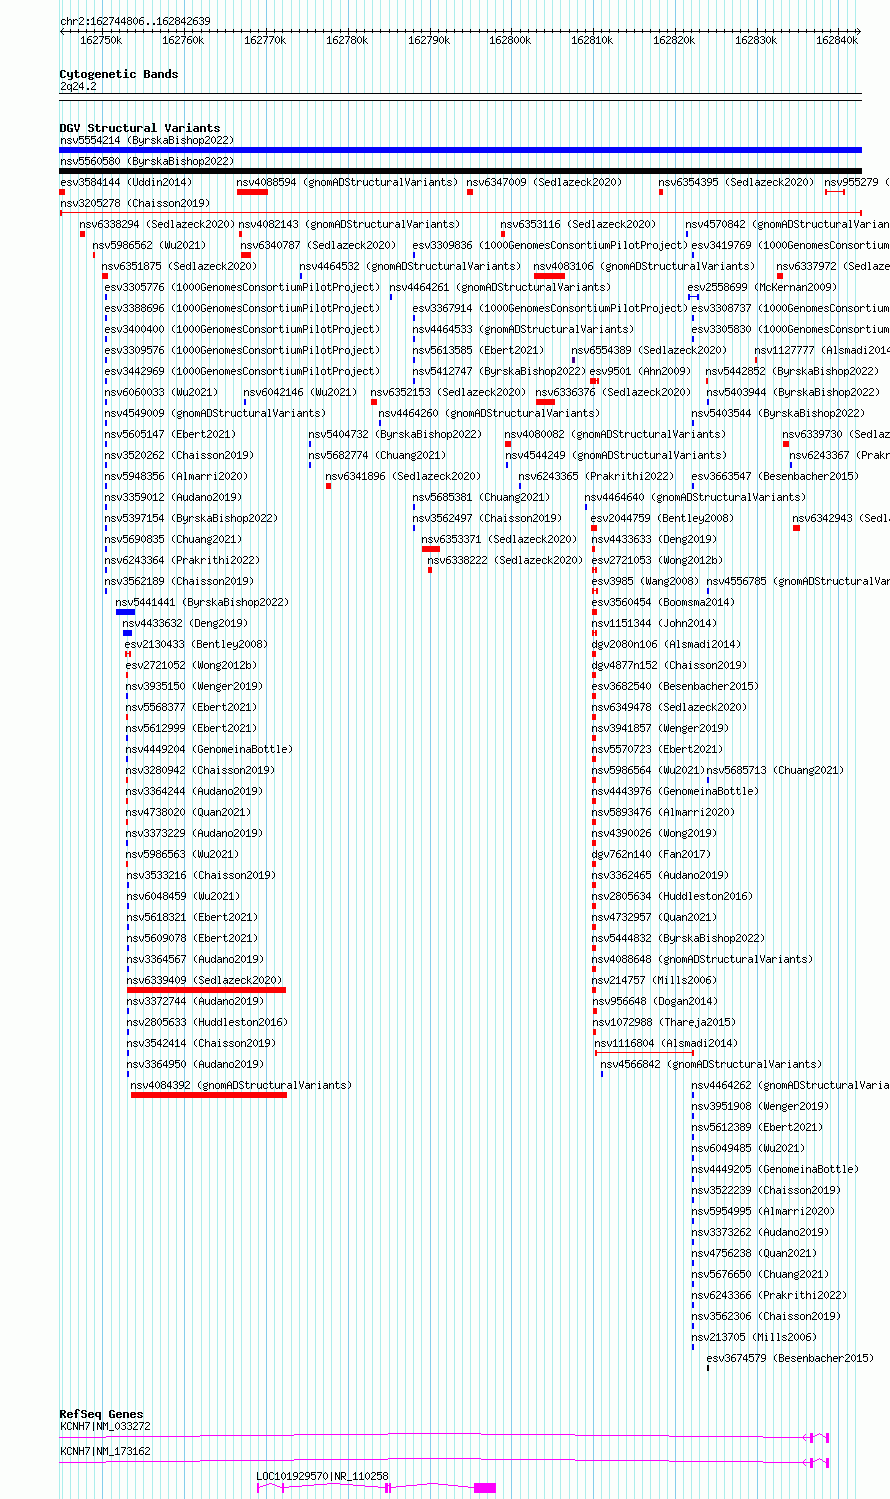This screenshot has width=890, height=1499.
Task: Click nsv4083106 gnomAD variant label
Action: 644,266
